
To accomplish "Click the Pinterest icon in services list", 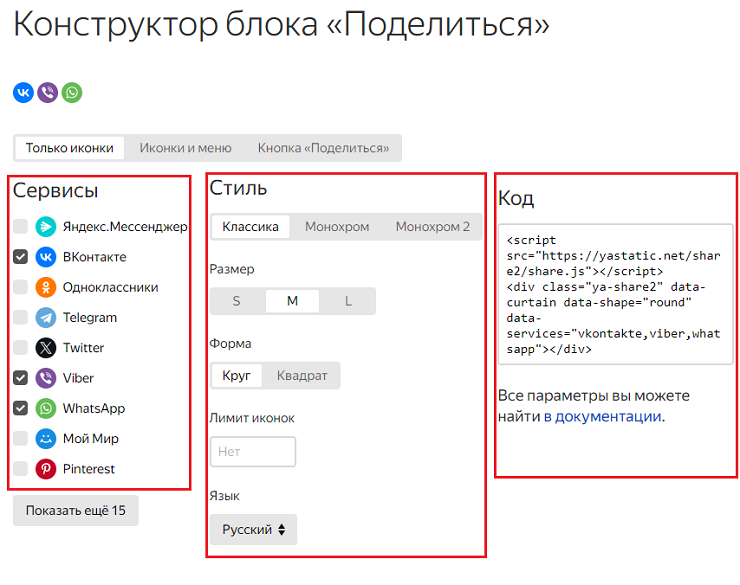I will pos(46,469).
